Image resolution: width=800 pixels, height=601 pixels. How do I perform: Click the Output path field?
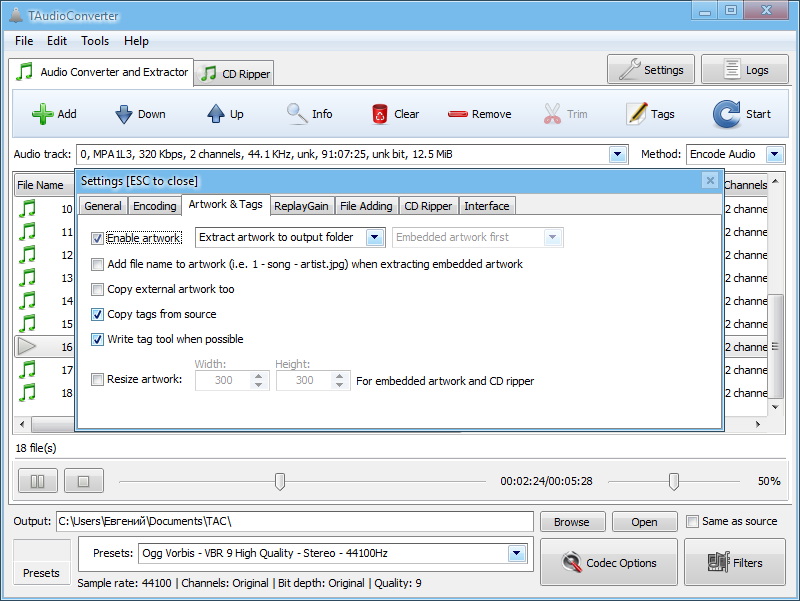tap(294, 521)
